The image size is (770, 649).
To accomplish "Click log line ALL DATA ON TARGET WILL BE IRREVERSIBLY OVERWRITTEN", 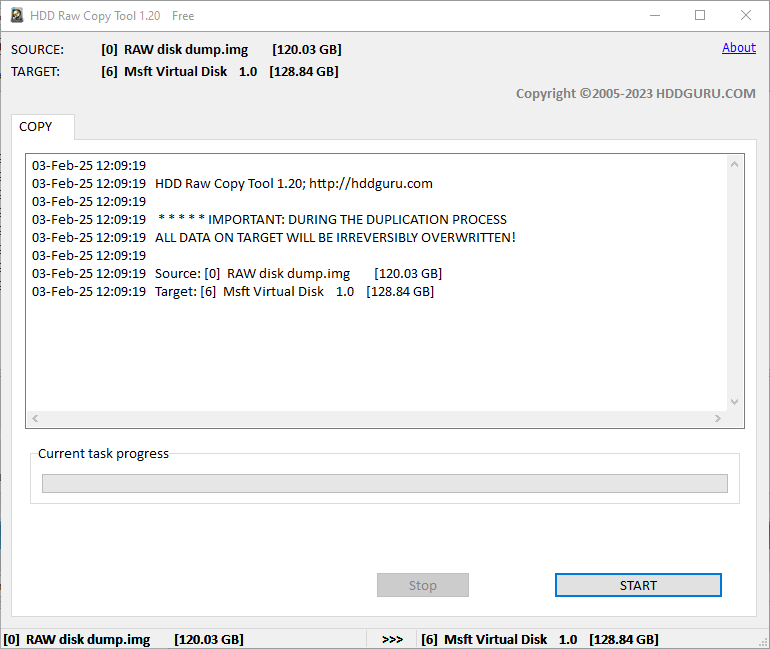I will click(274, 238).
